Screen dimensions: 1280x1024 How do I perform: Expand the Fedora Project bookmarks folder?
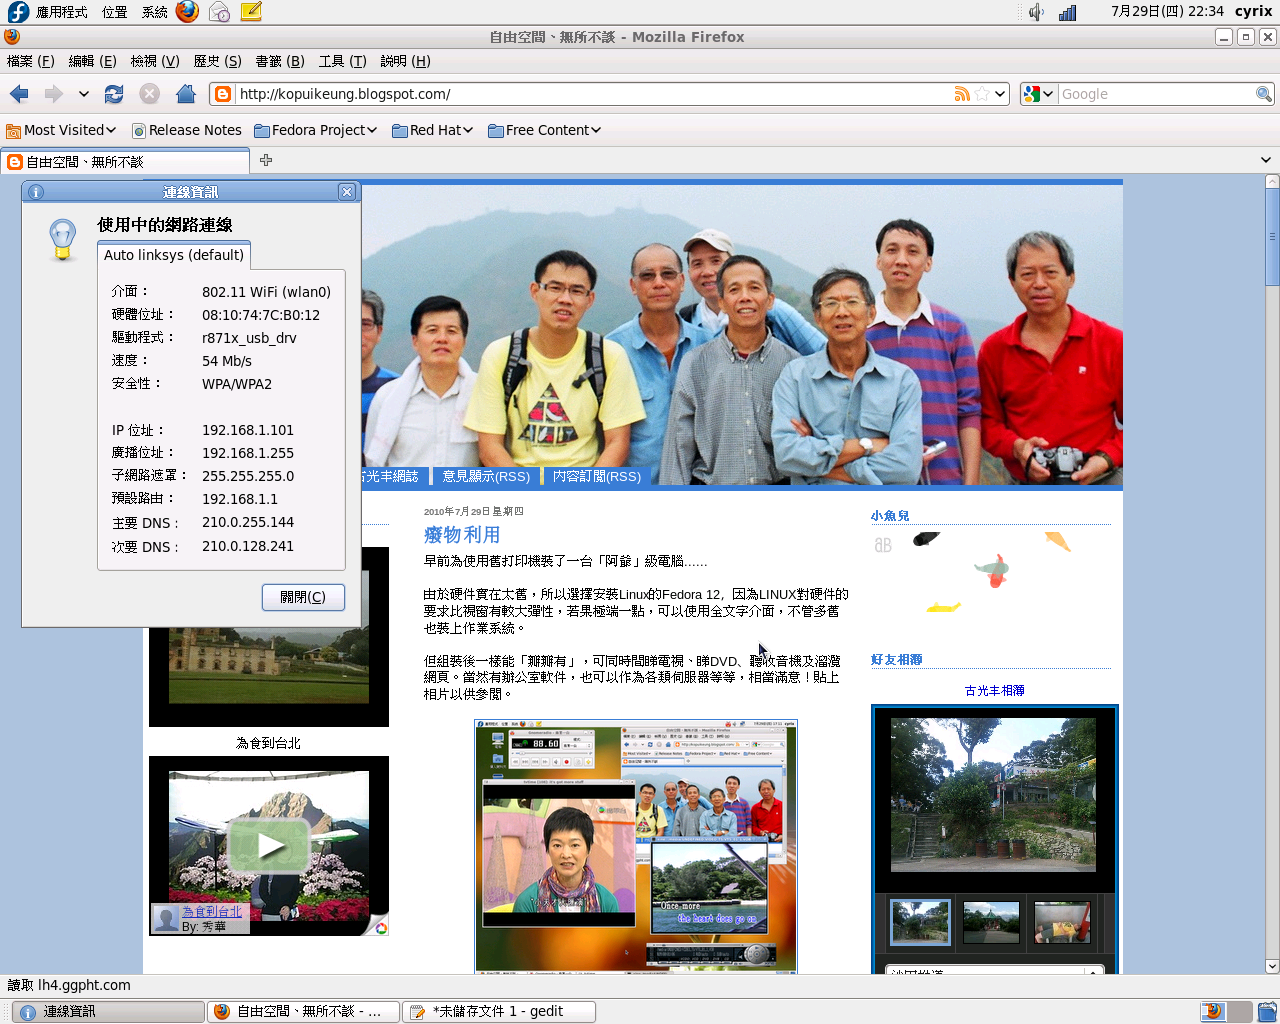tap(316, 130)
